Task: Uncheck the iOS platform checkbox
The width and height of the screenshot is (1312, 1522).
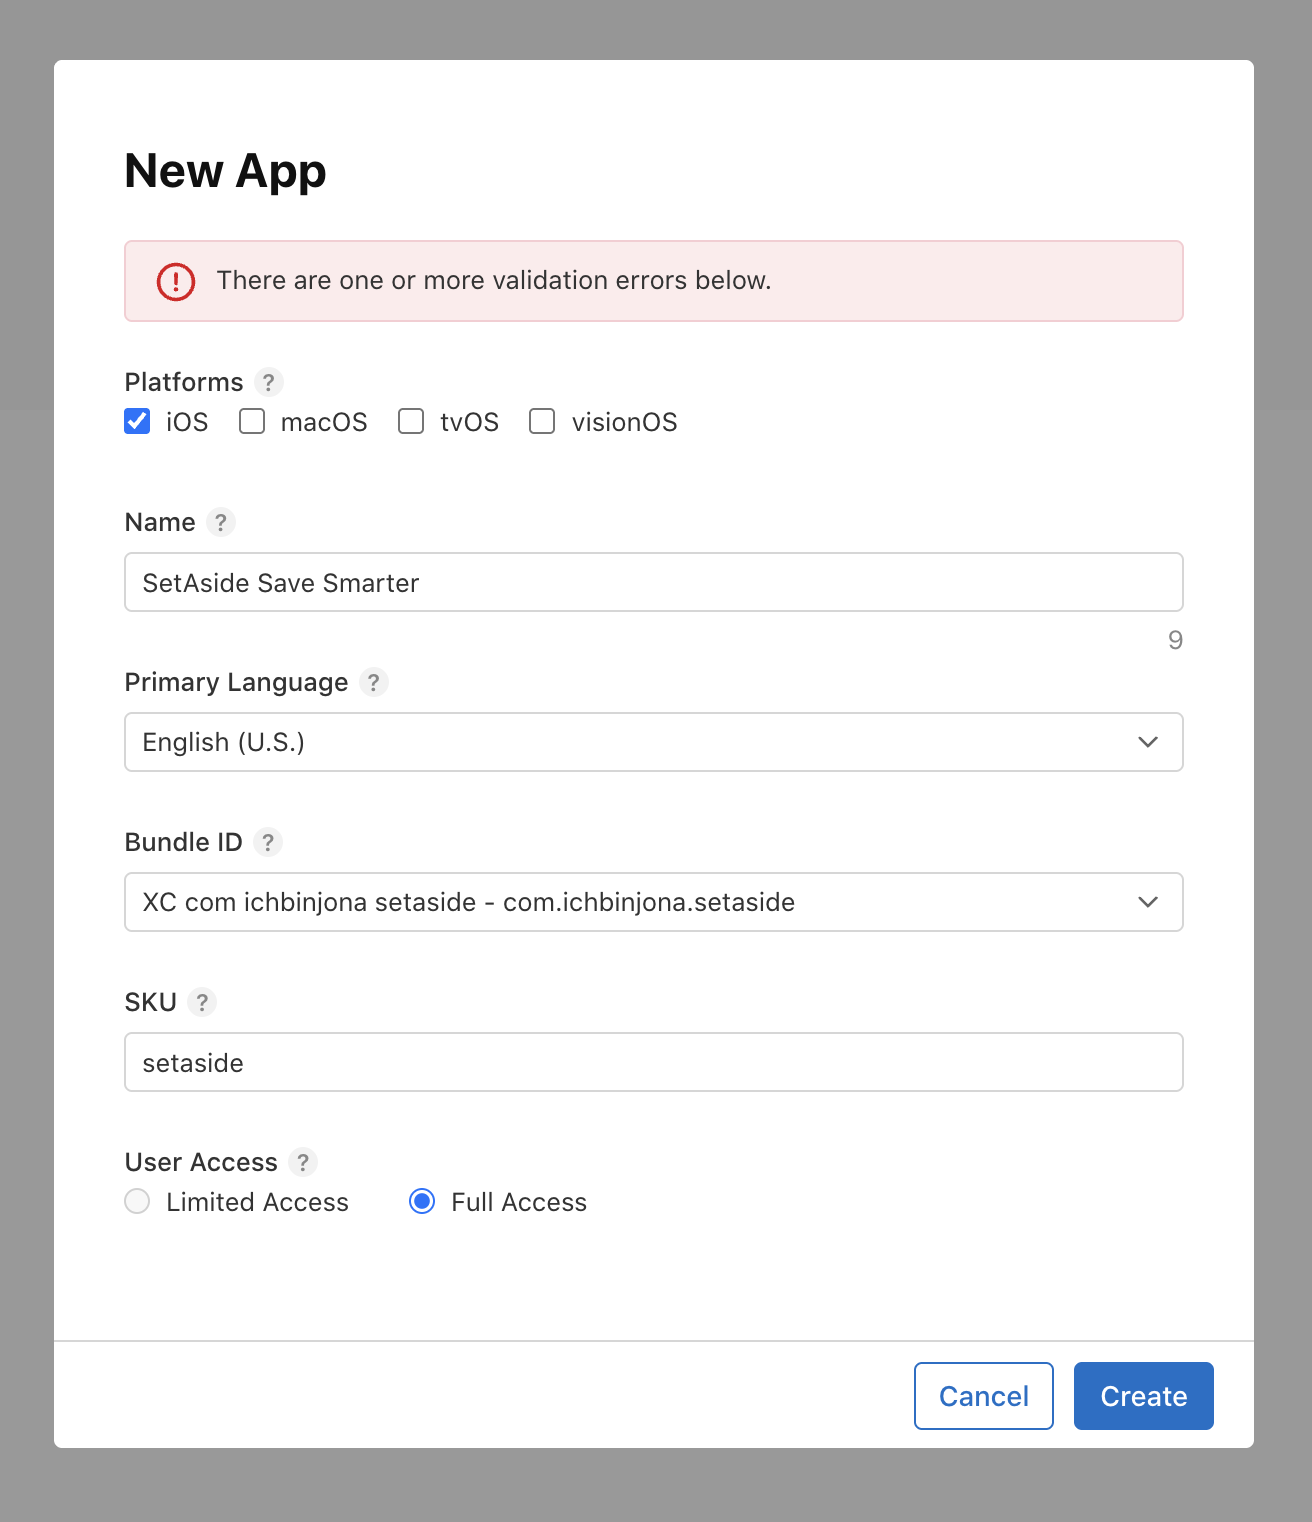Action: [x=138, y=421]
